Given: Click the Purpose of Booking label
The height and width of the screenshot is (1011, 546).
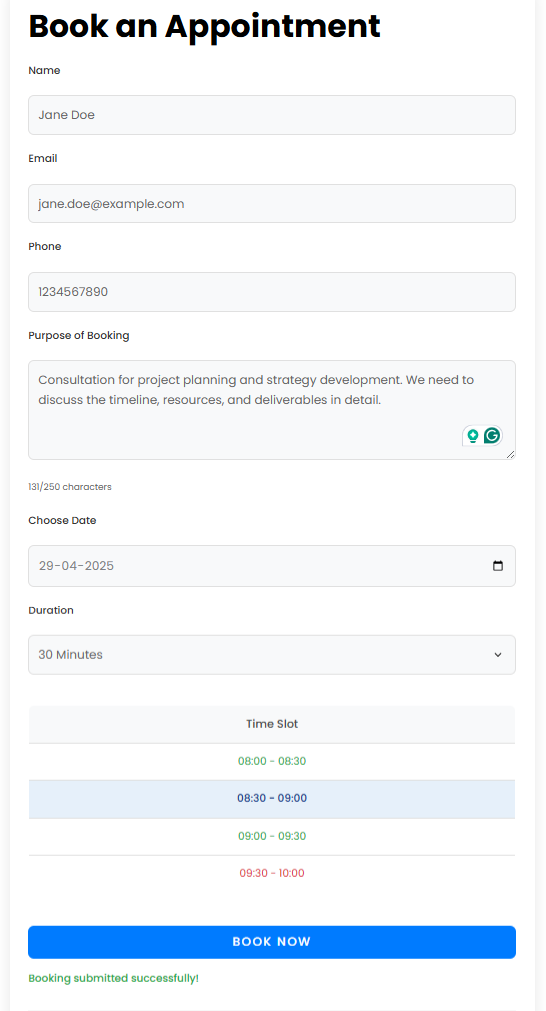Looking at the screenshot, I should click(79, 335).
